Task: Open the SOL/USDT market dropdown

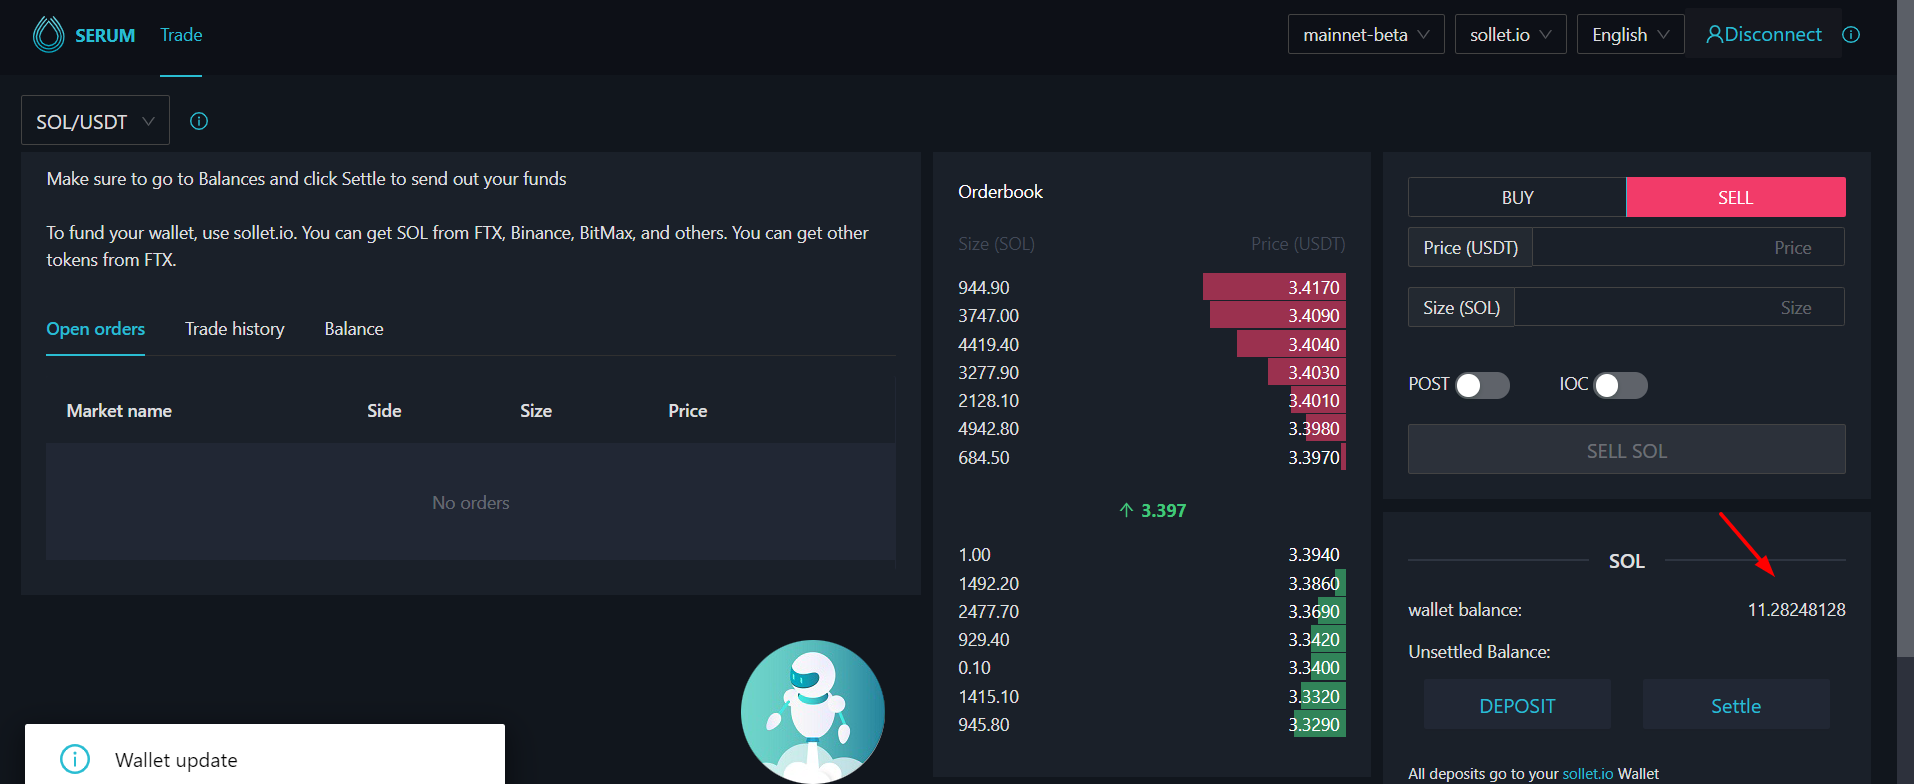Action: [x=95, y=121]
